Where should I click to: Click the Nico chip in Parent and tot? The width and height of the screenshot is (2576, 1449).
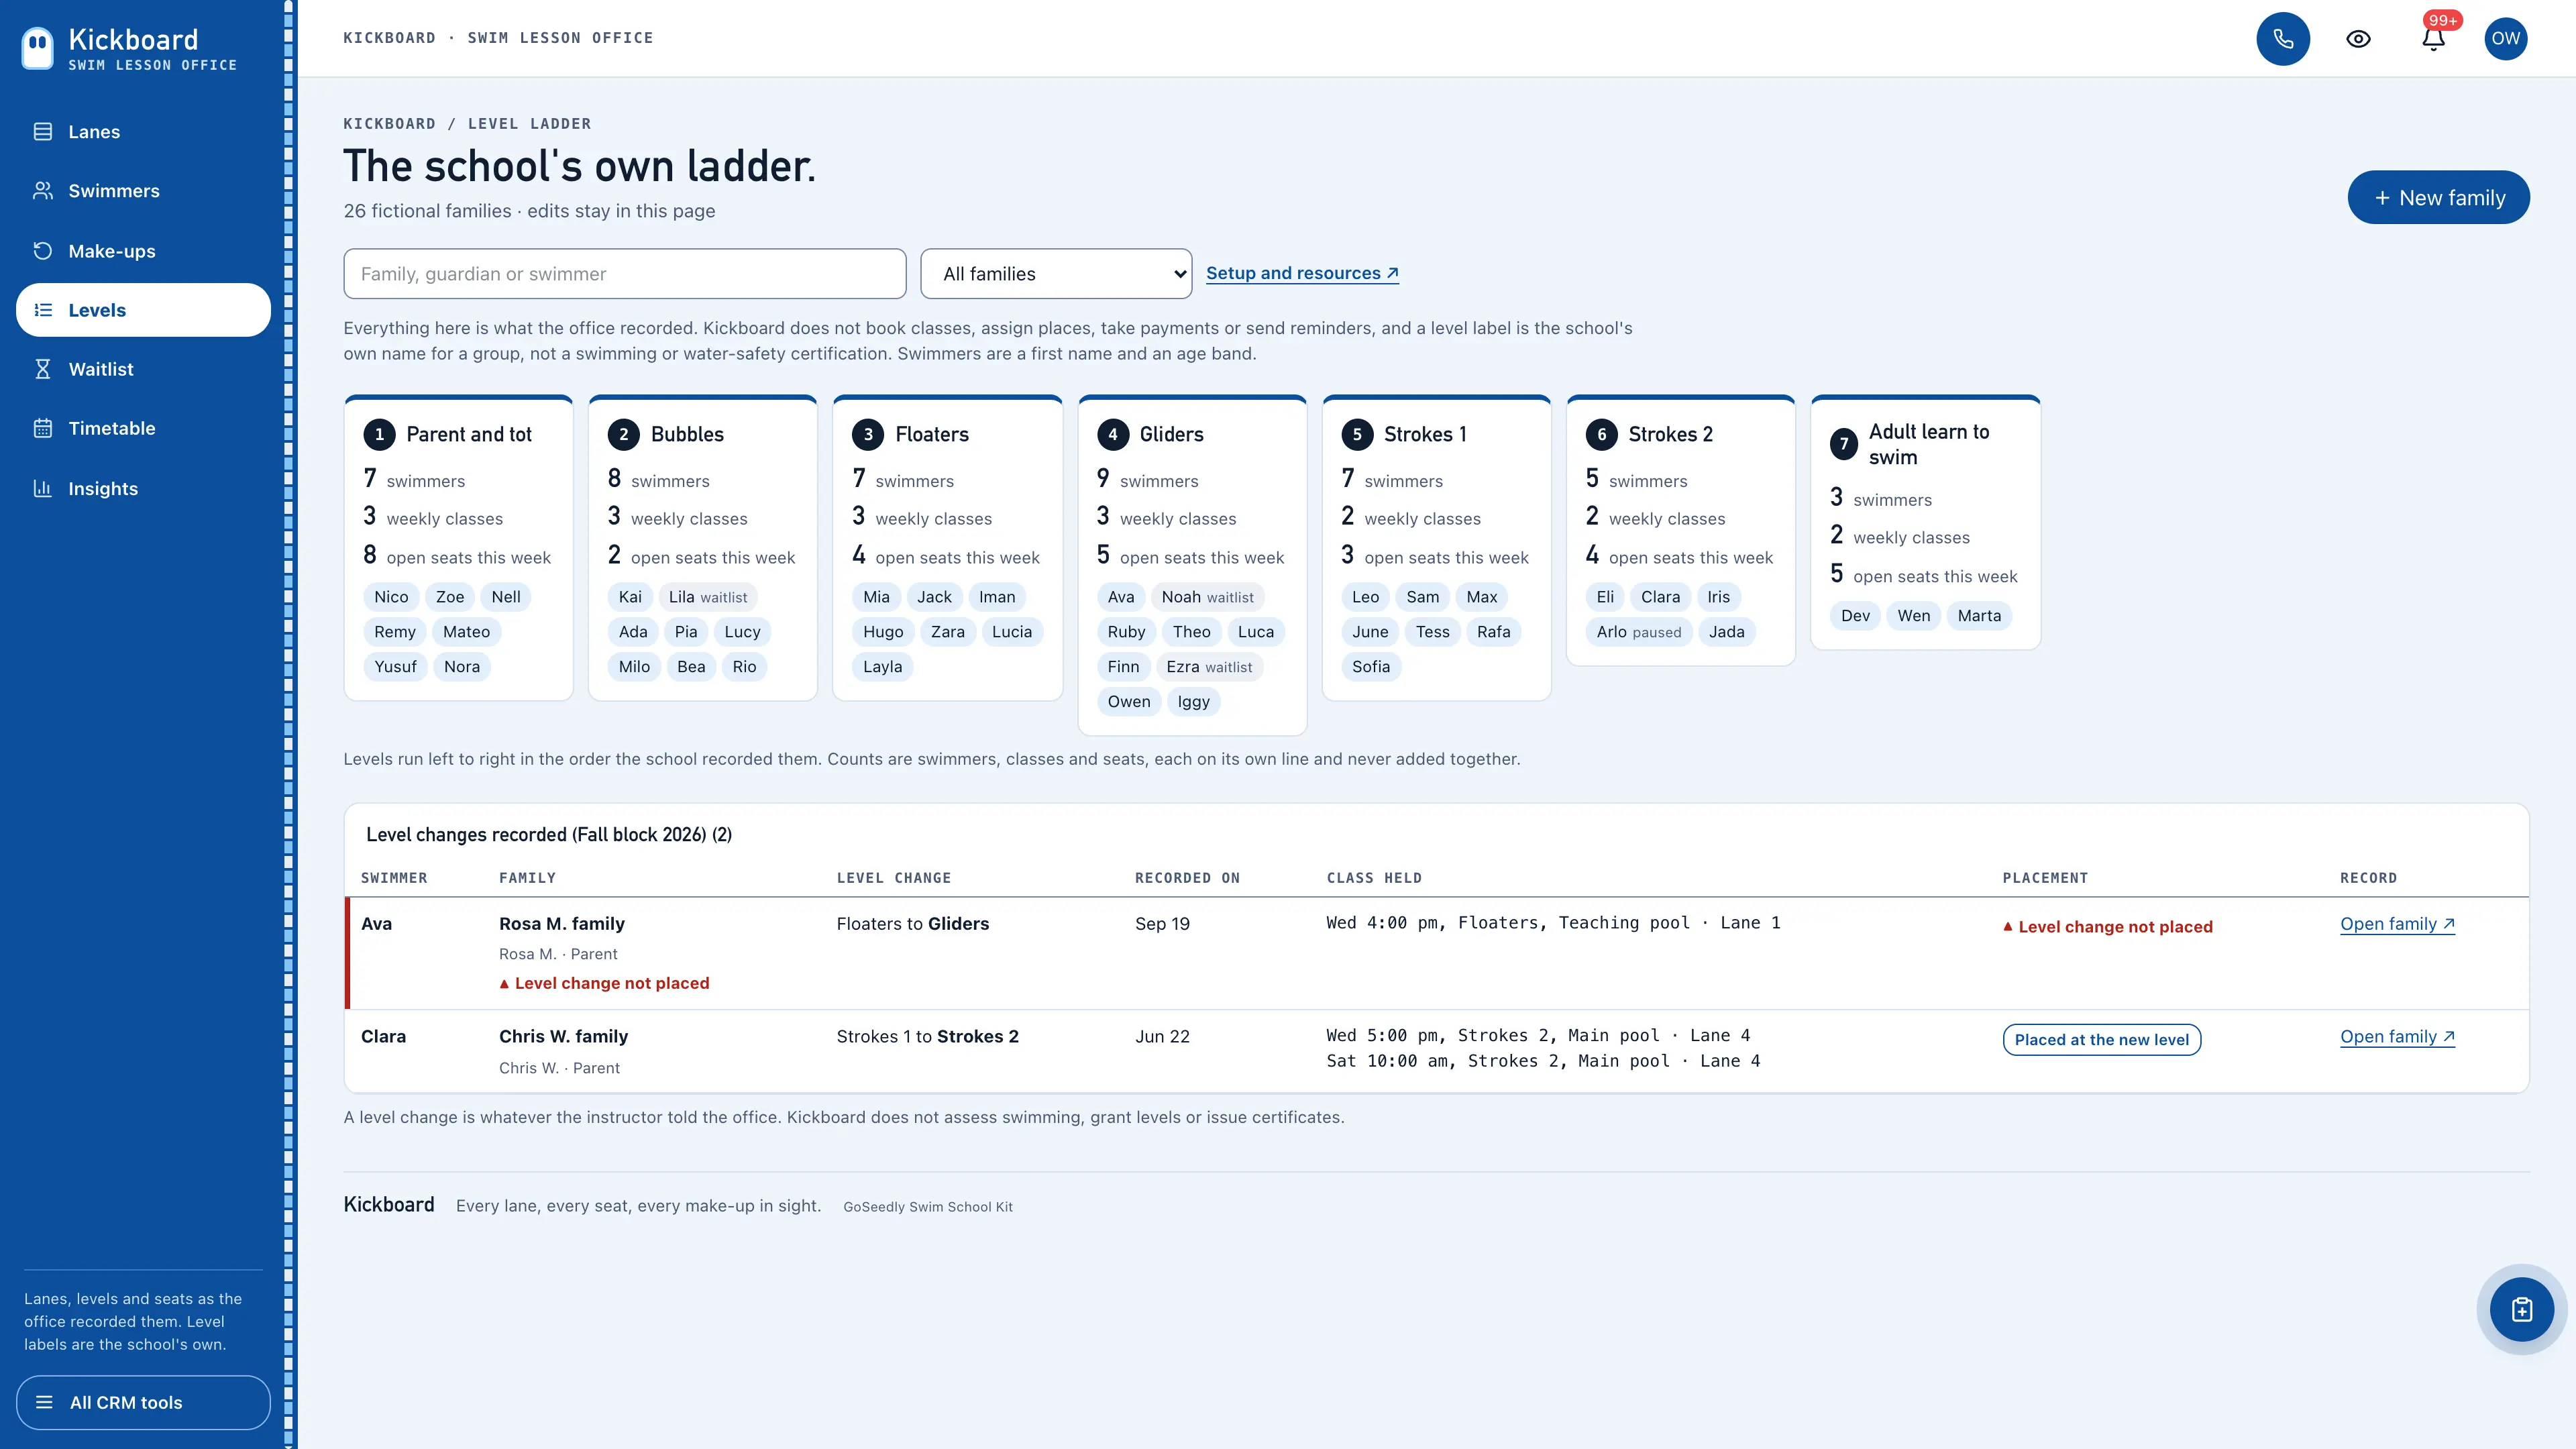click(391, 597)
